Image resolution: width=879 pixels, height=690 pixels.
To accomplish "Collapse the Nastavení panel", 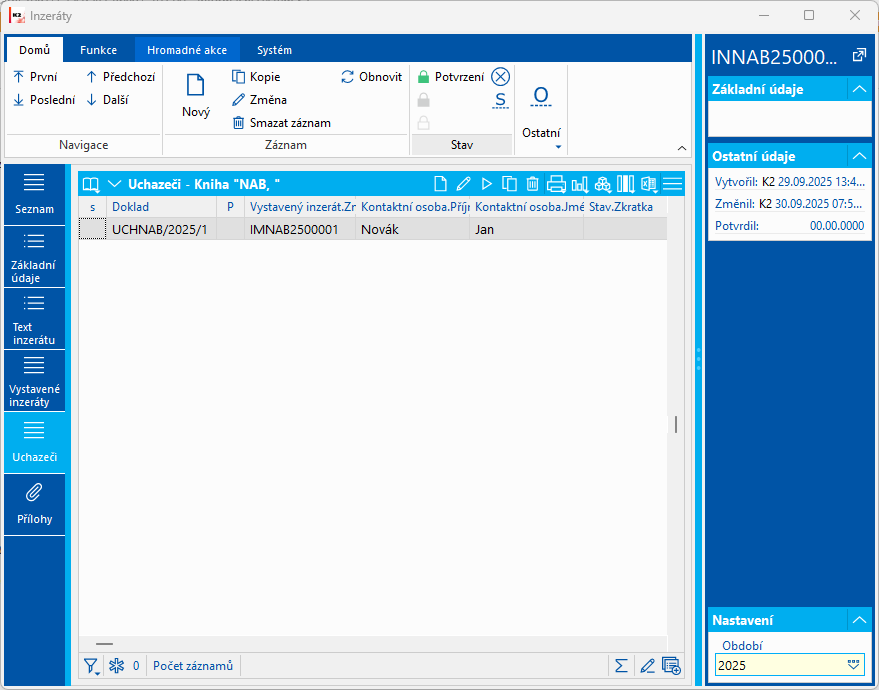I will [x=859, y=620].
